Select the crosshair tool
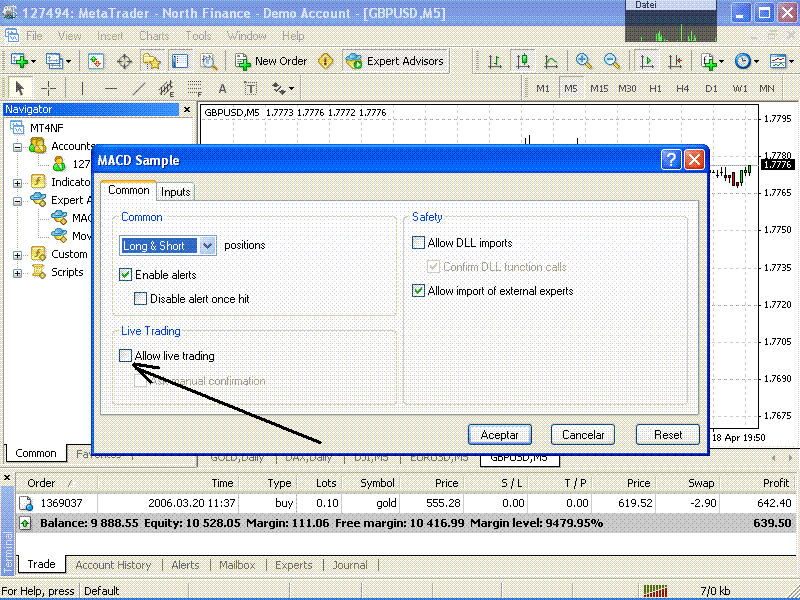The height and width of the screenshot is (600, 800). tap(48, 88)
